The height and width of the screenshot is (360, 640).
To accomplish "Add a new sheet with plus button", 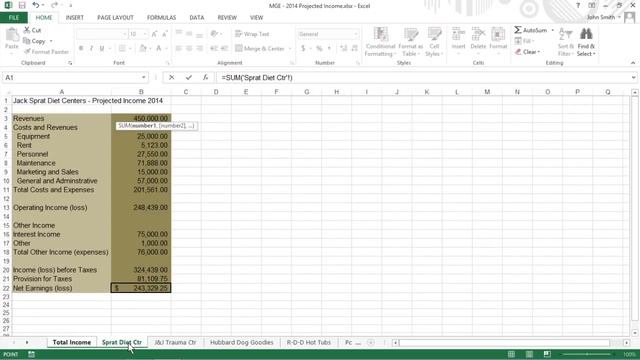I will tap(371, 342).
